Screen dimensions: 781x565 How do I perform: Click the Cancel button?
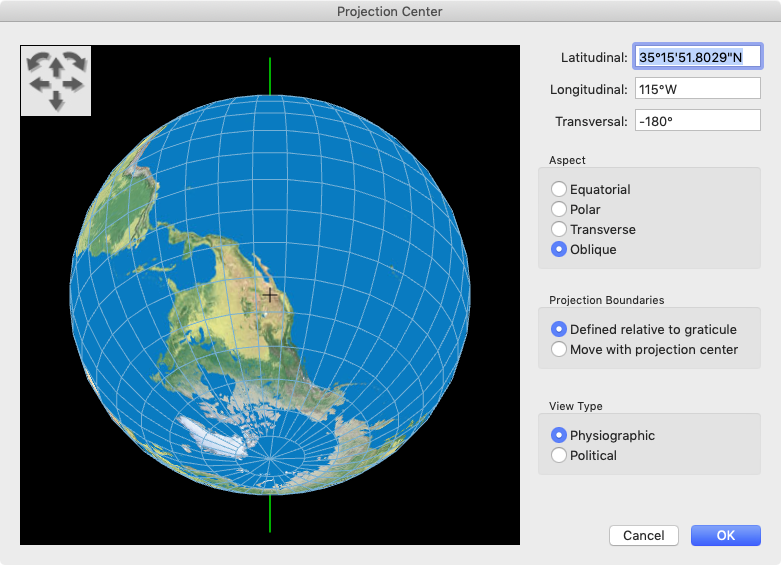(x=644, y=536)
